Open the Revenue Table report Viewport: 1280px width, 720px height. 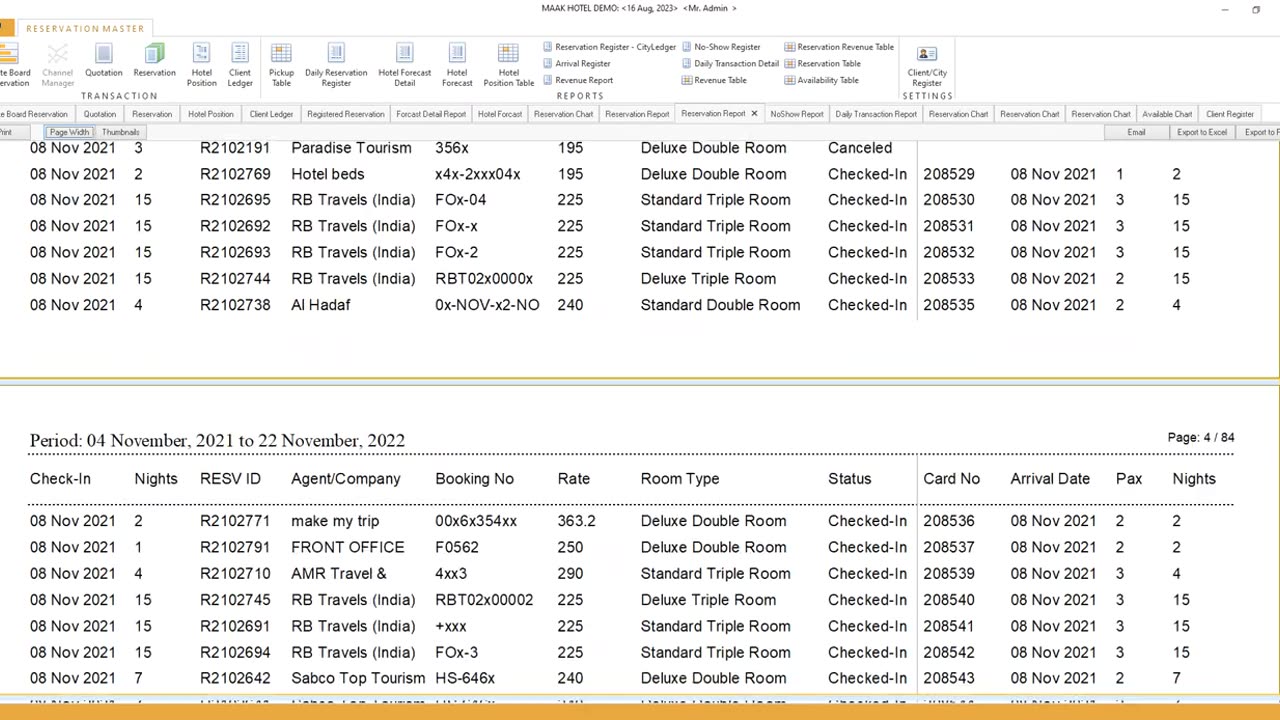[714, 80]
